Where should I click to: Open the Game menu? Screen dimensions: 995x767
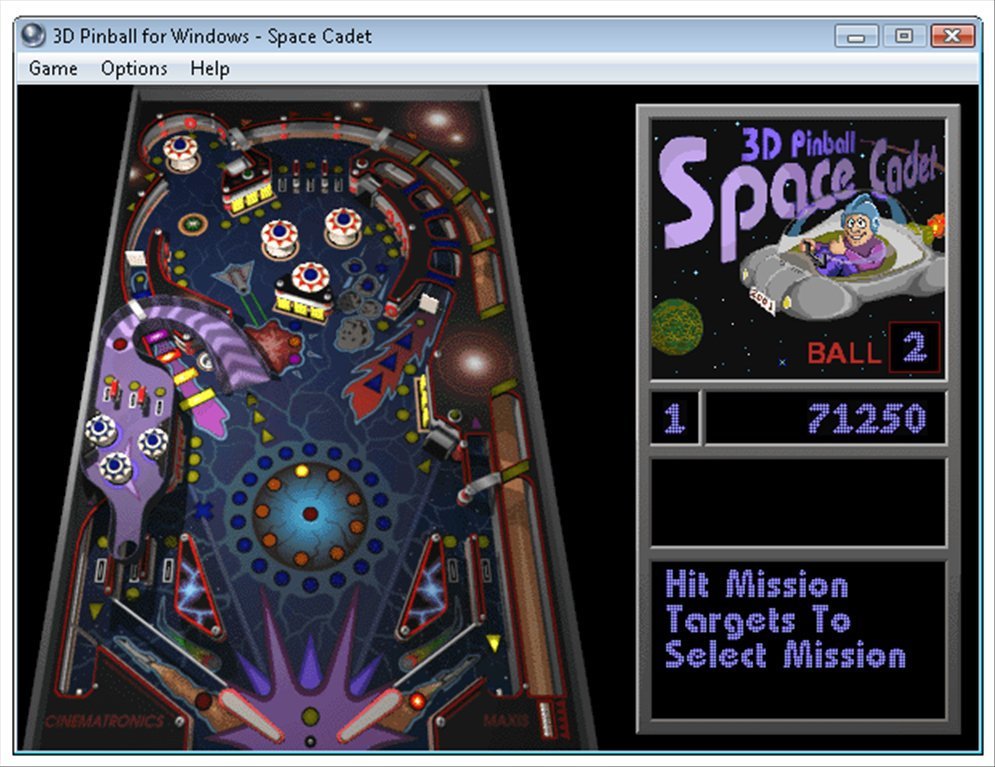tap(53, 69)
